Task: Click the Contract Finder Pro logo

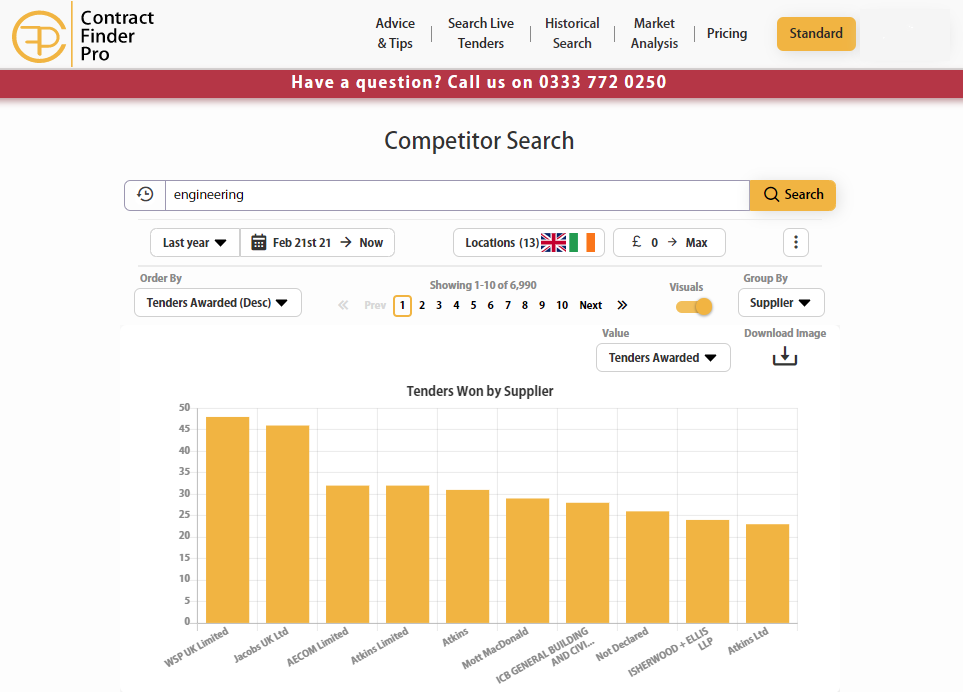Action: [x=83, y=35]
